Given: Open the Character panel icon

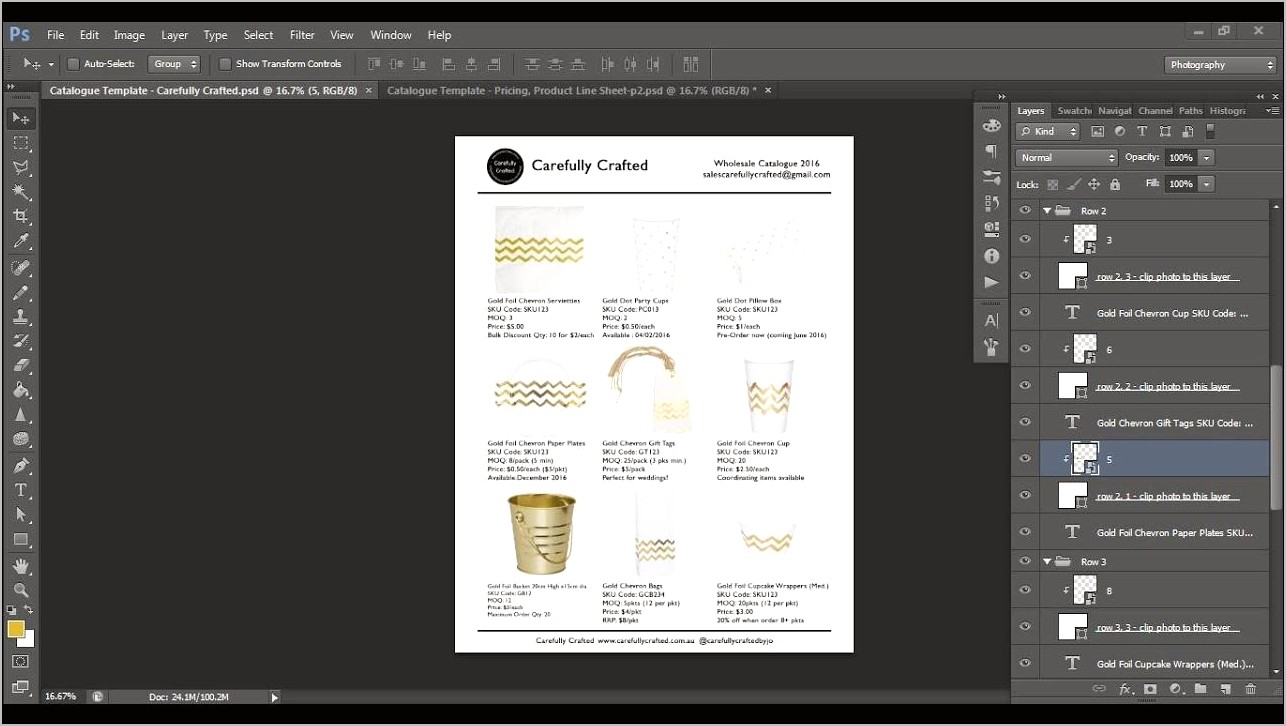Looking at the screenshot, I should 991,321.
